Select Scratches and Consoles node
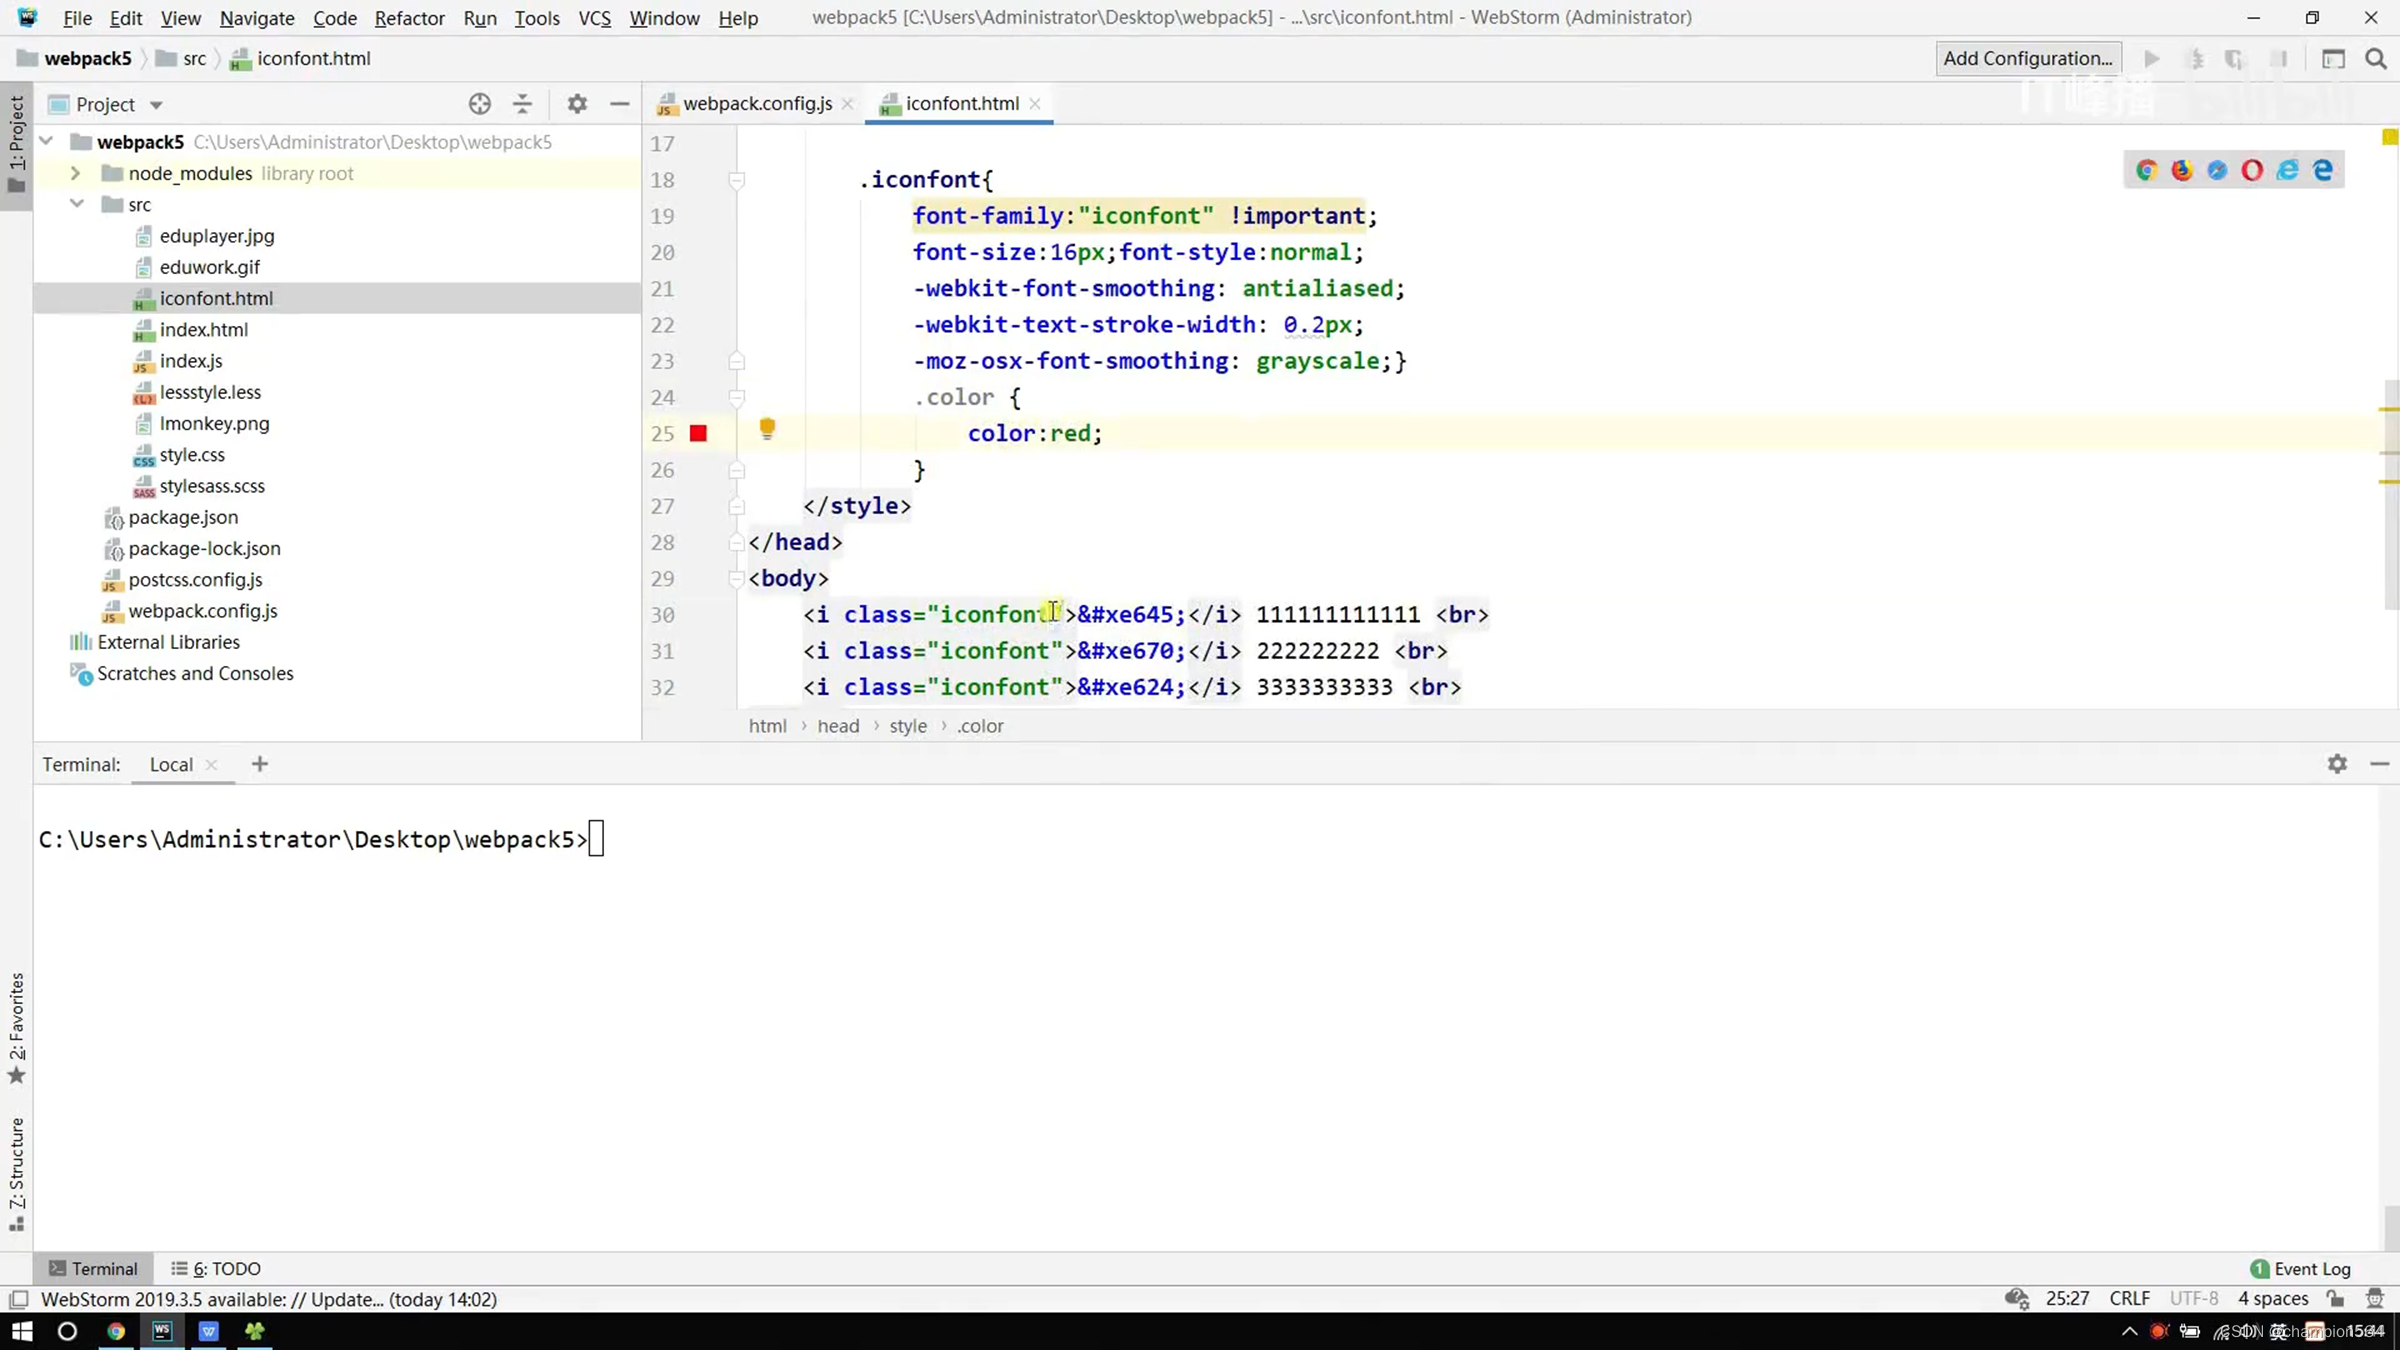The image size is (2400, 1350). (195, 673)
